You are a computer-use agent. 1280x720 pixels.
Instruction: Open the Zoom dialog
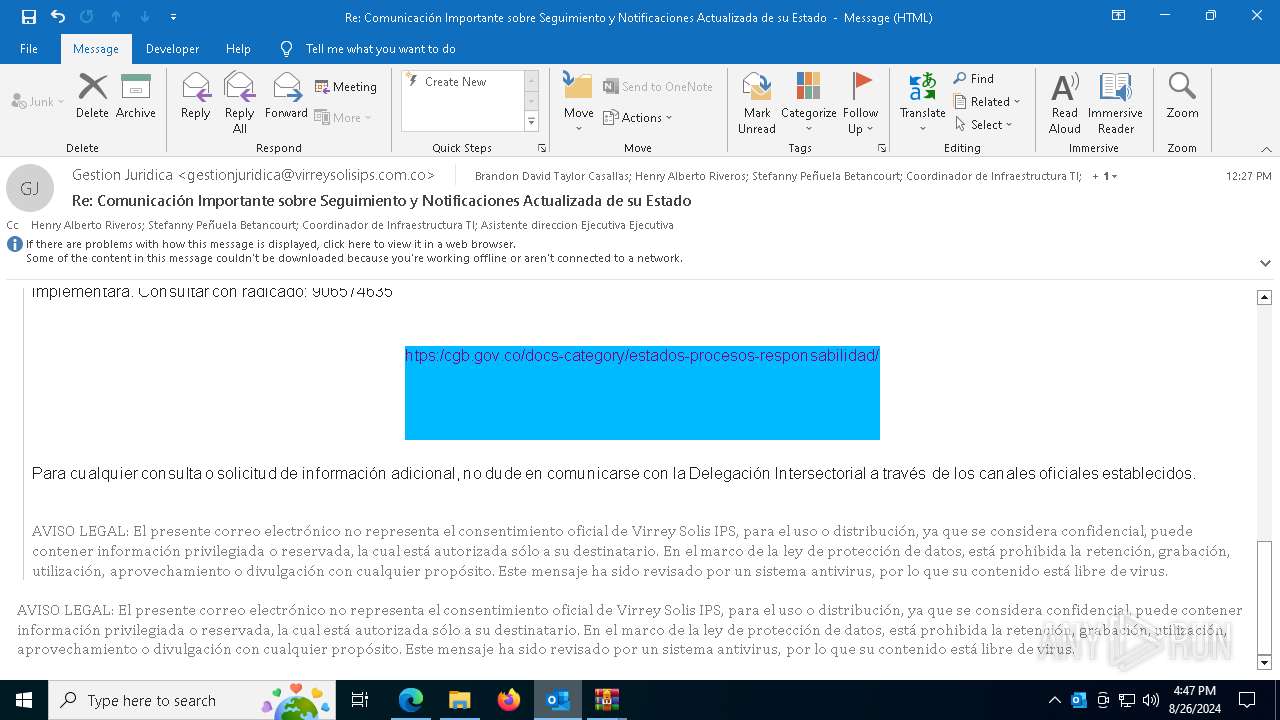click(1182, 97)
